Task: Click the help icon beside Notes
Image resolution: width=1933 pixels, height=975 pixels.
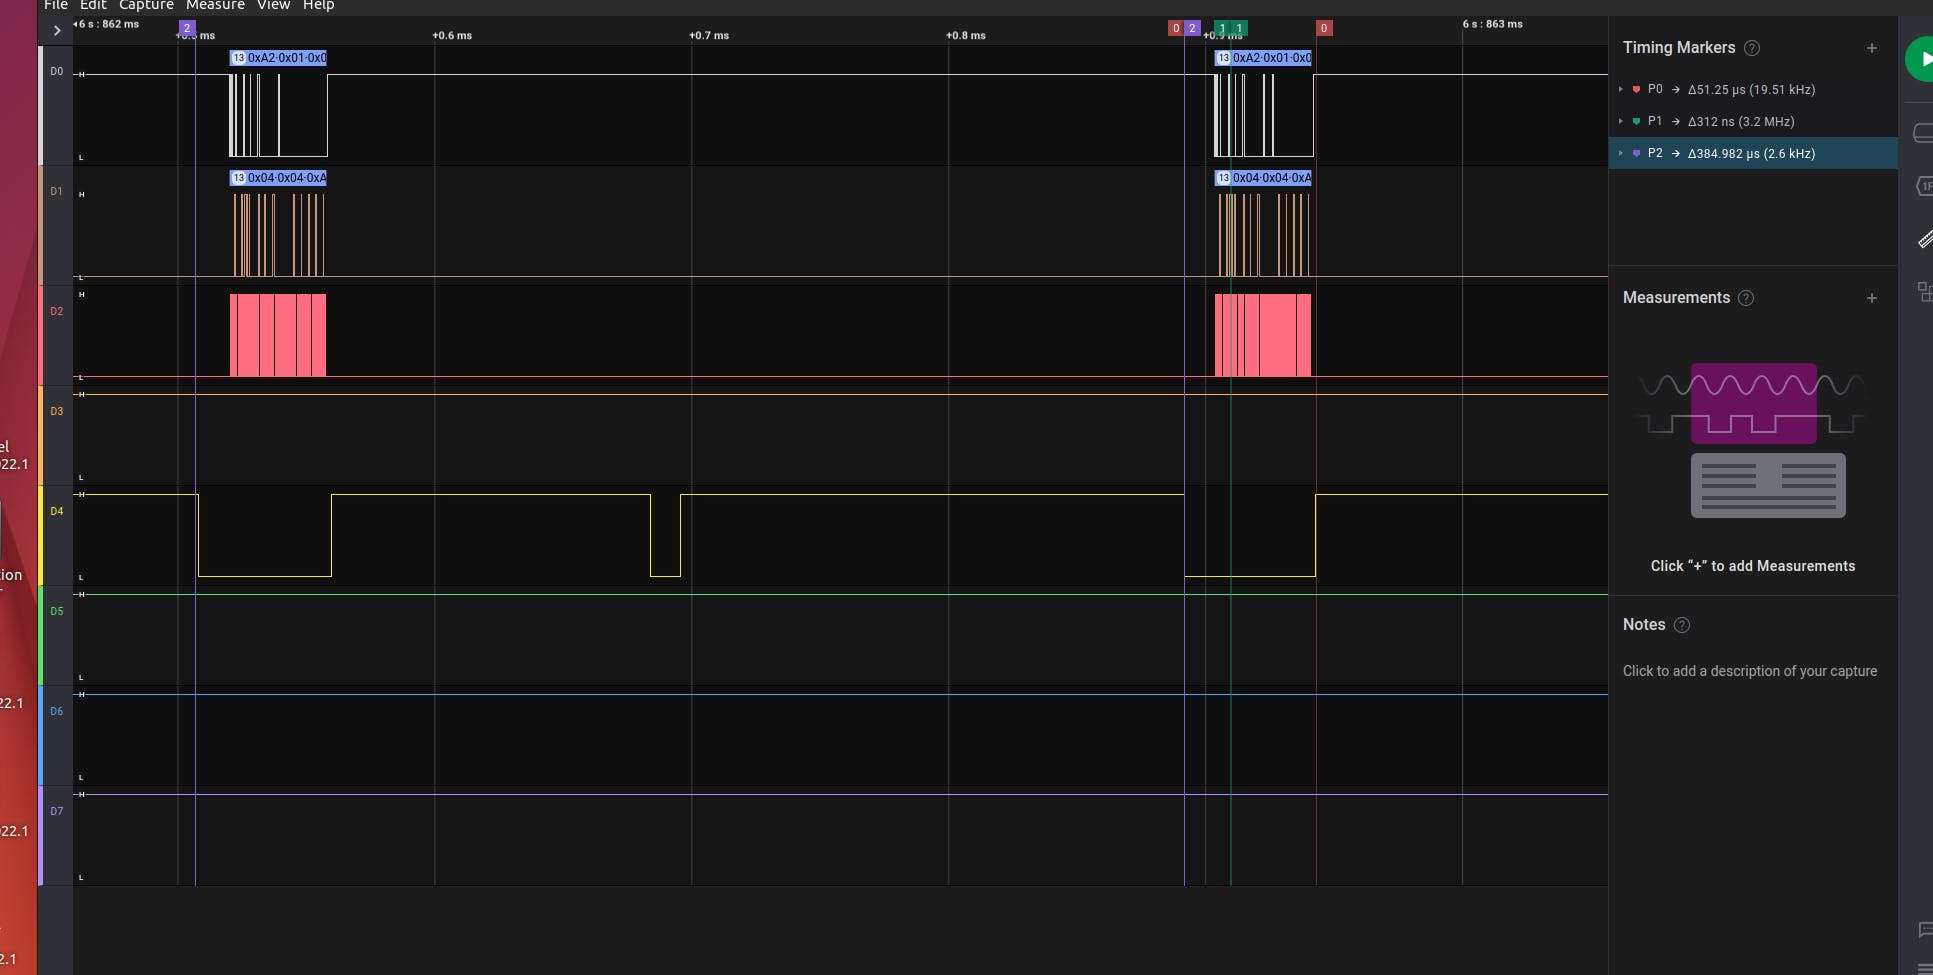Action: pyautogui.click(x=1682, y=625)
